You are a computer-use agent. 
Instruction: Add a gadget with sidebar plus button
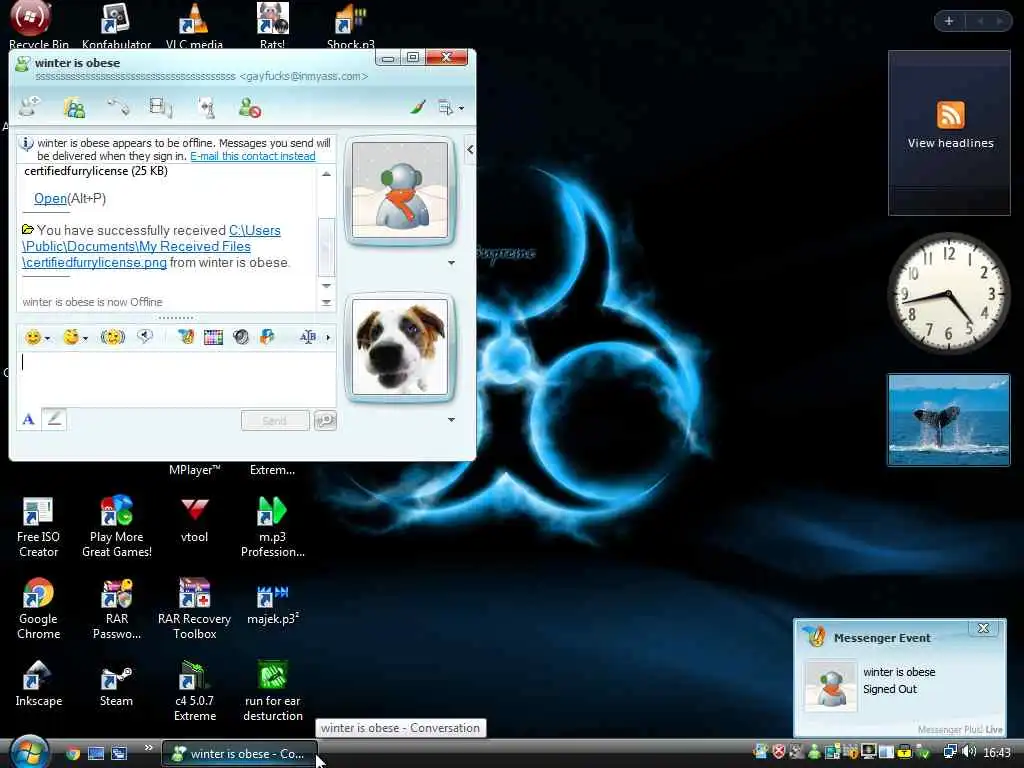point(949,21)
